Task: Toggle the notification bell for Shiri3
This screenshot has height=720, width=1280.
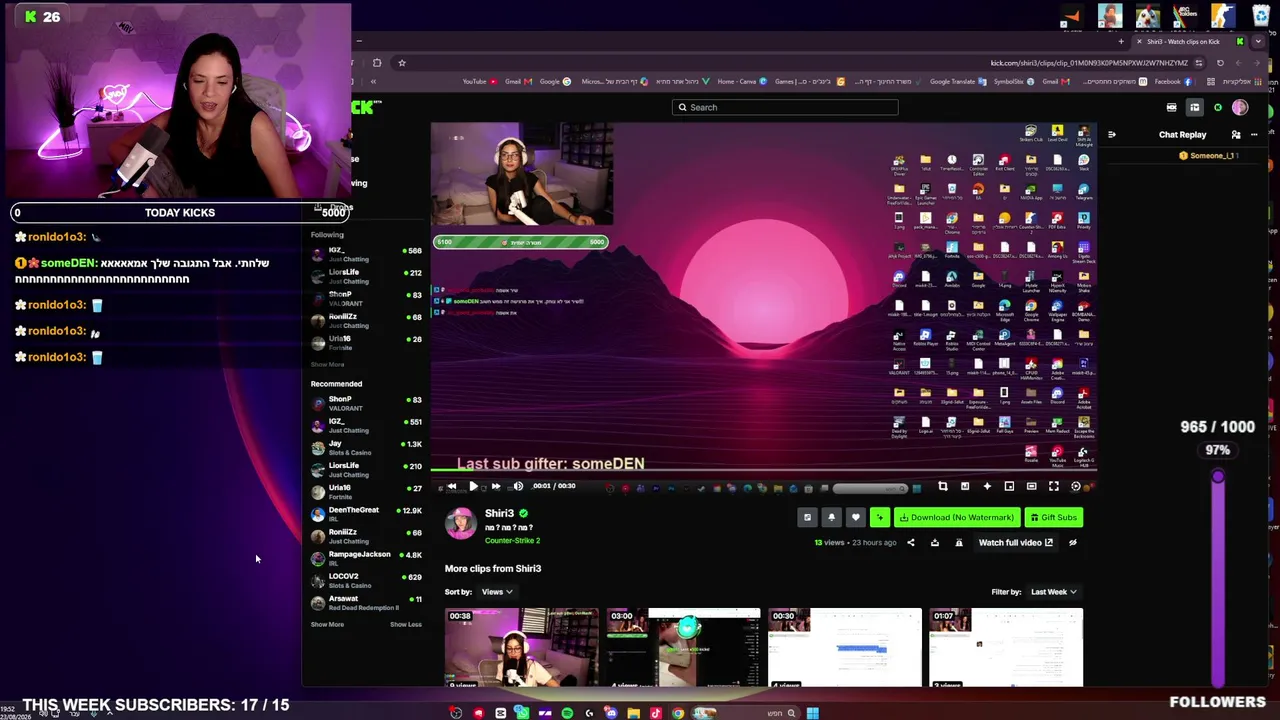Action: [831, 517]
